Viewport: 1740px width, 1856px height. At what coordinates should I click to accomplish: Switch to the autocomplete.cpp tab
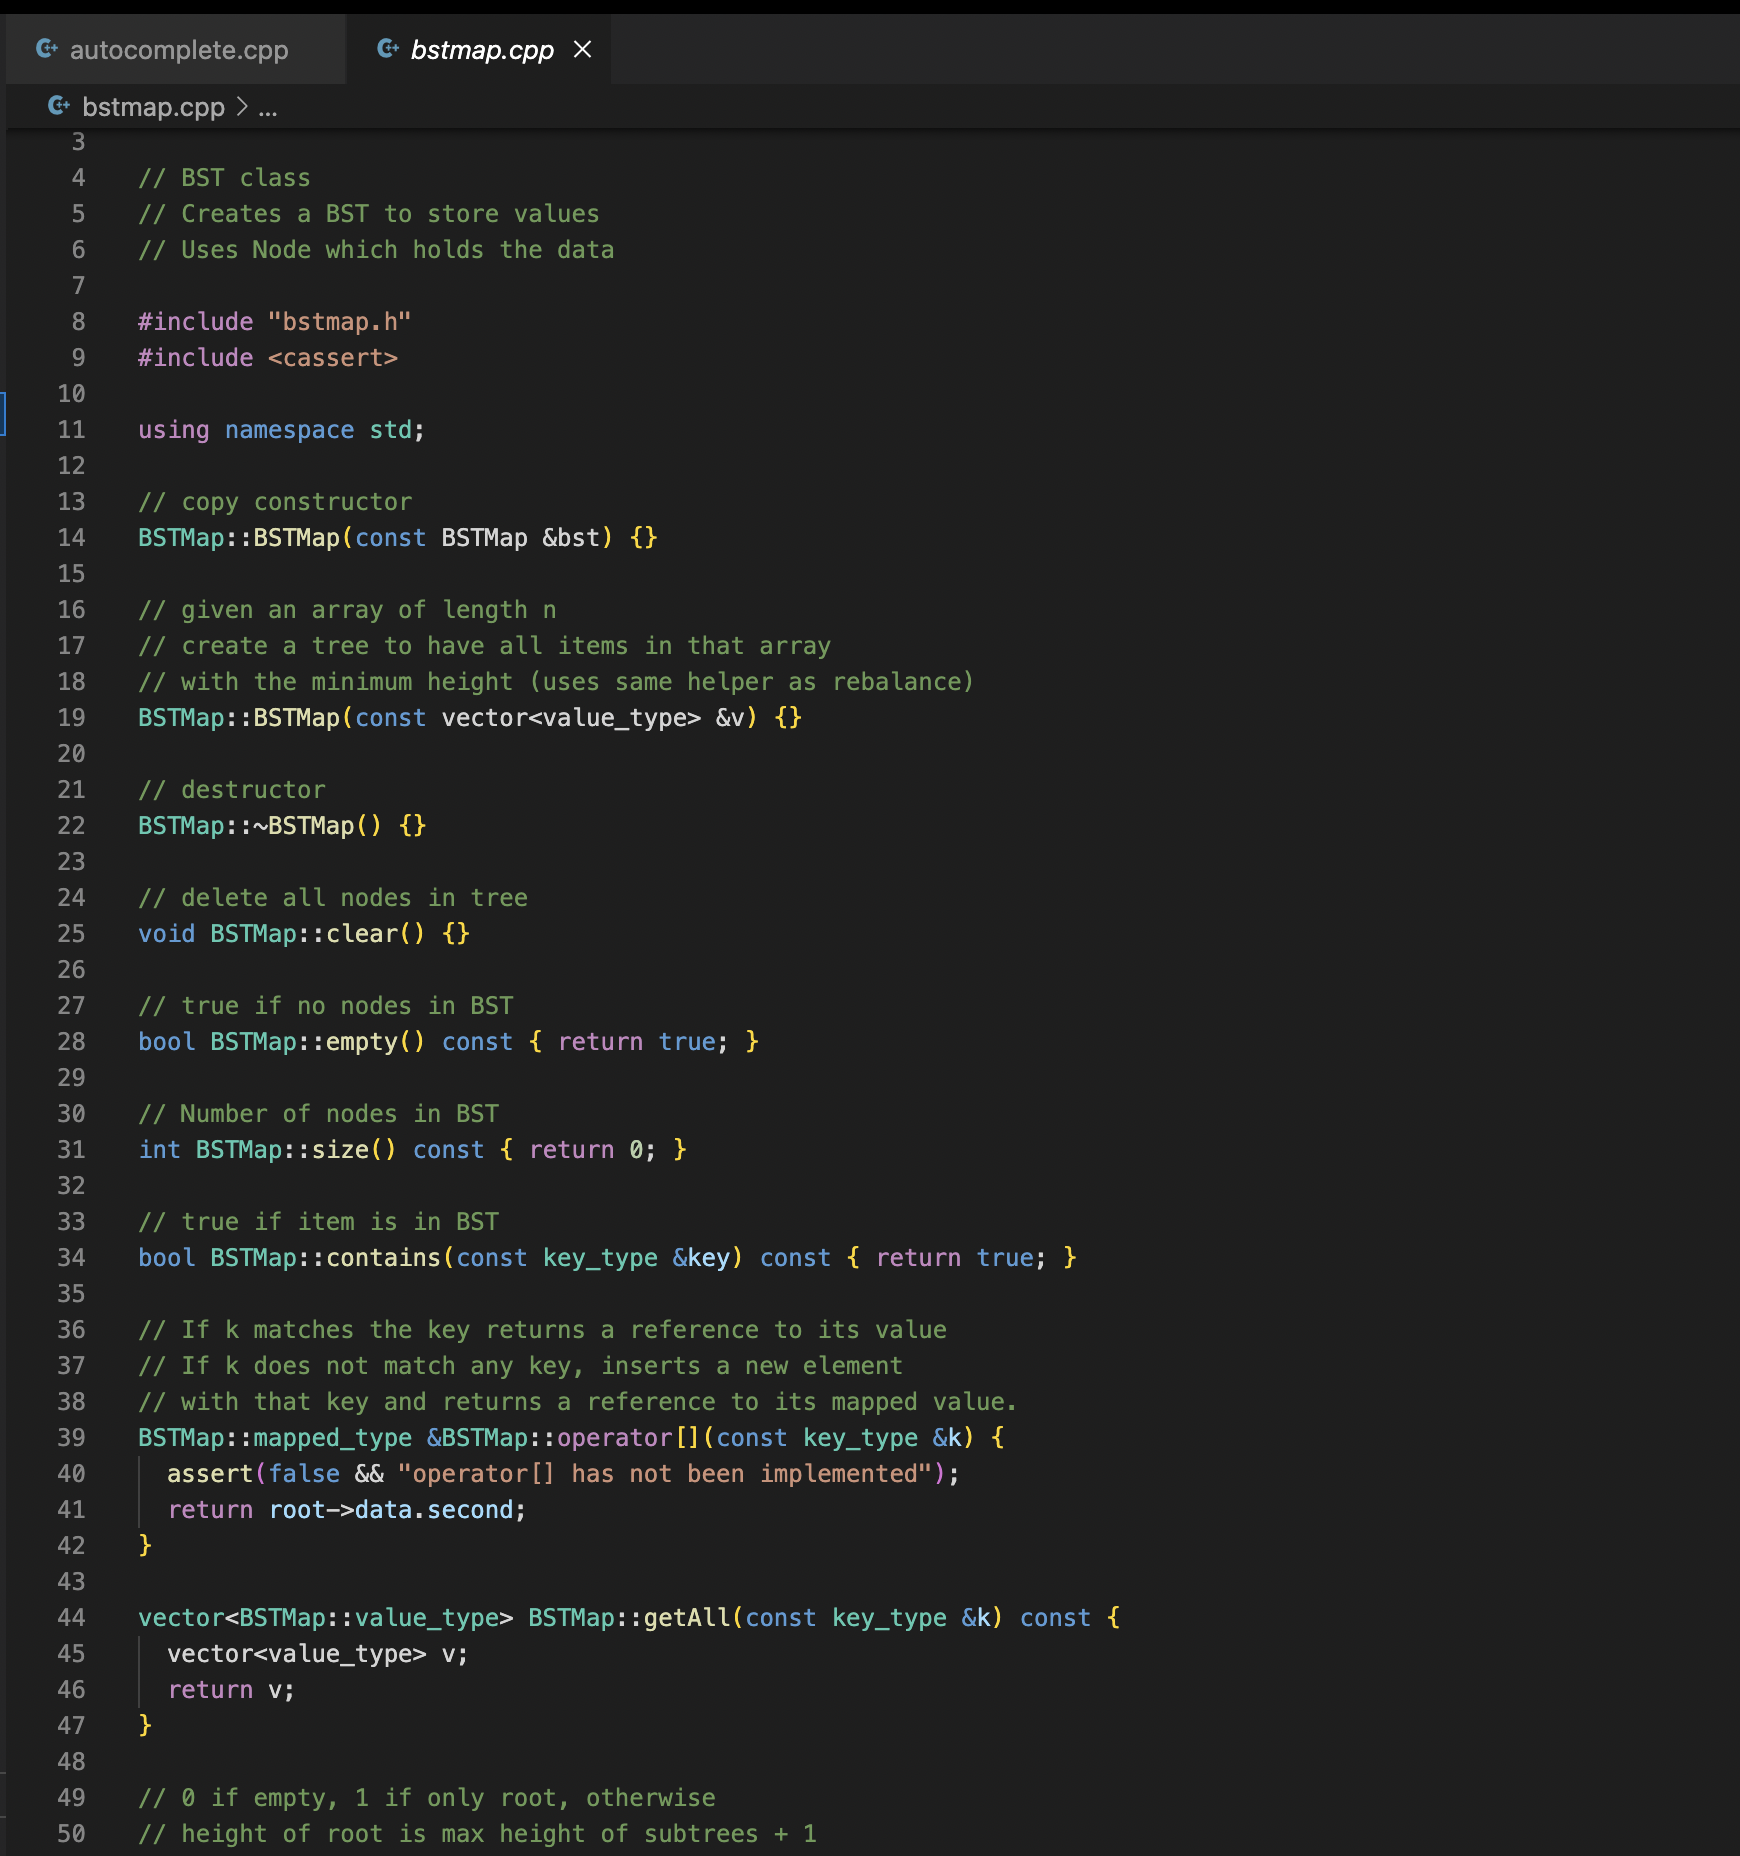pos(180,49)
